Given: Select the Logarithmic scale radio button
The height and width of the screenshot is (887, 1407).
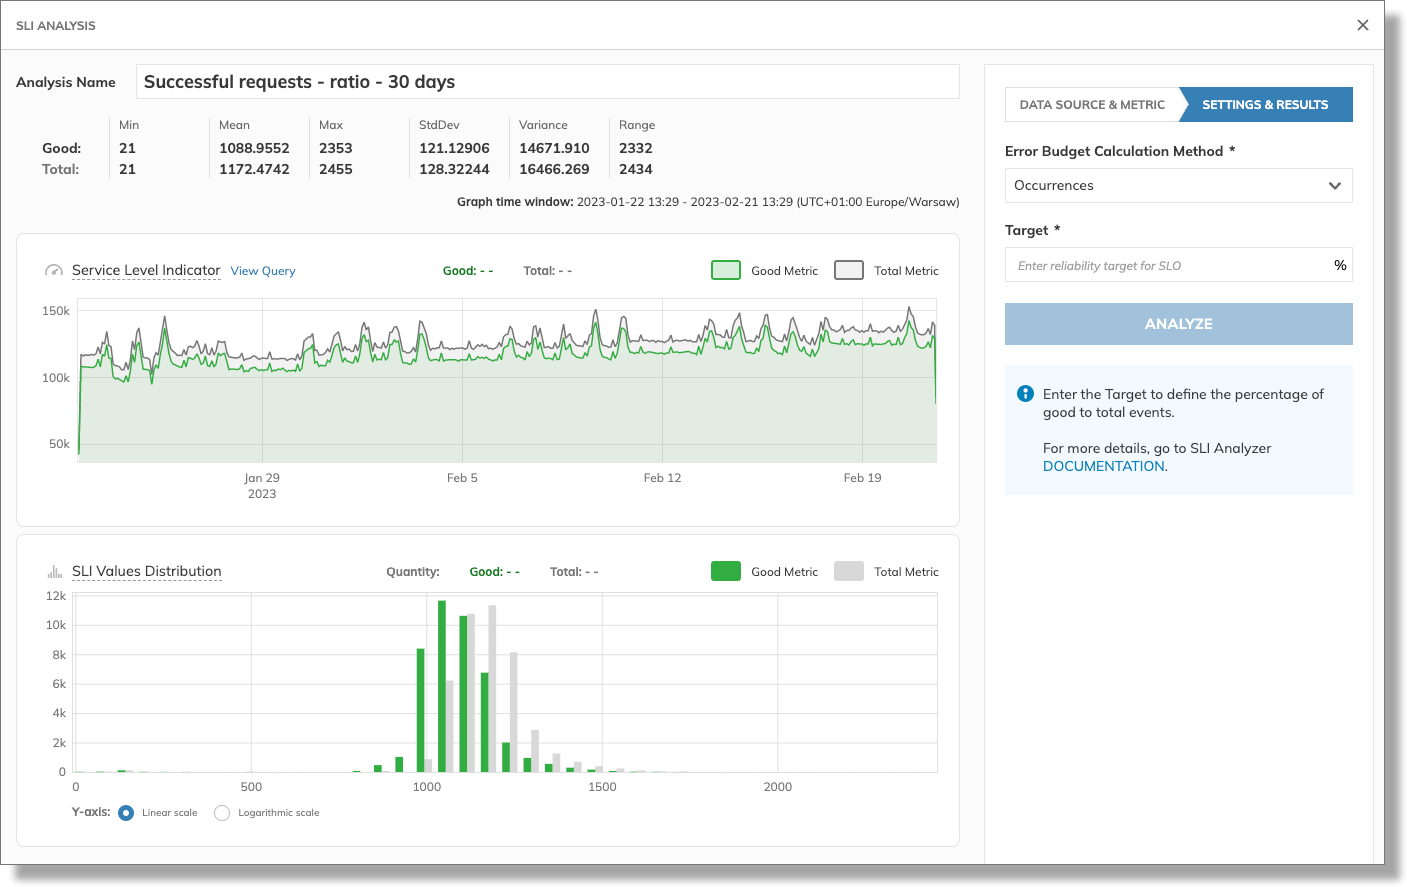Looking at the screenshot, I should [x=222, y=813].
